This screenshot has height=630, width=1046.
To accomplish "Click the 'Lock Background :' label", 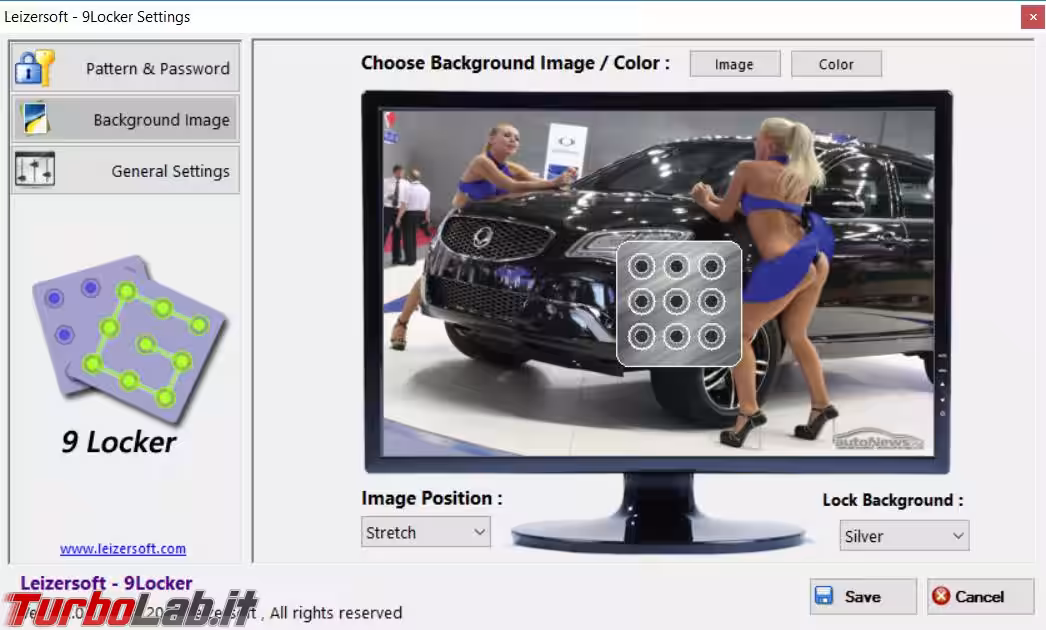I will (893, 500).
